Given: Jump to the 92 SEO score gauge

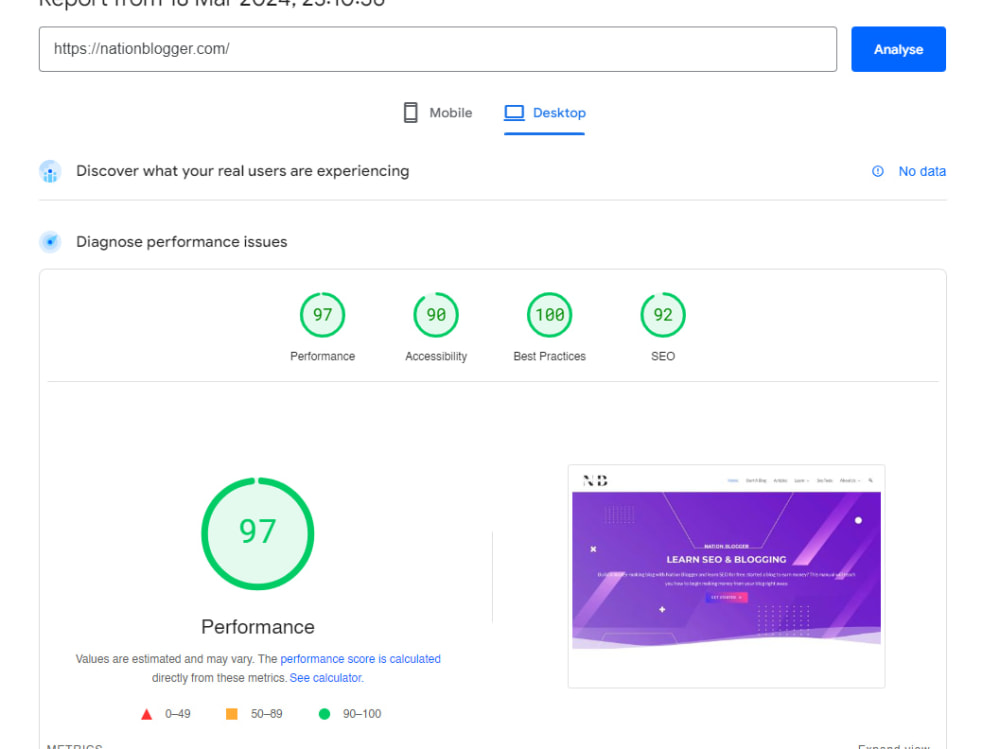Looking at the screenshot, I should point(663,315).
